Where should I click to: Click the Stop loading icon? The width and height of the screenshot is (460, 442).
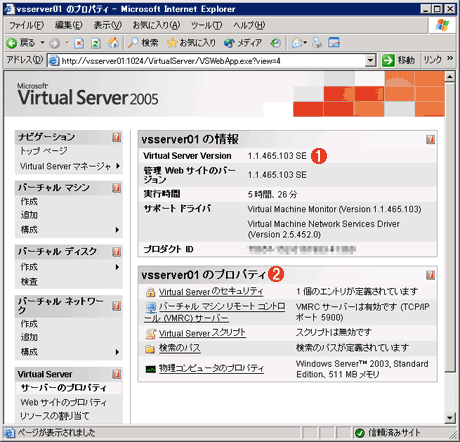(79, 43)
